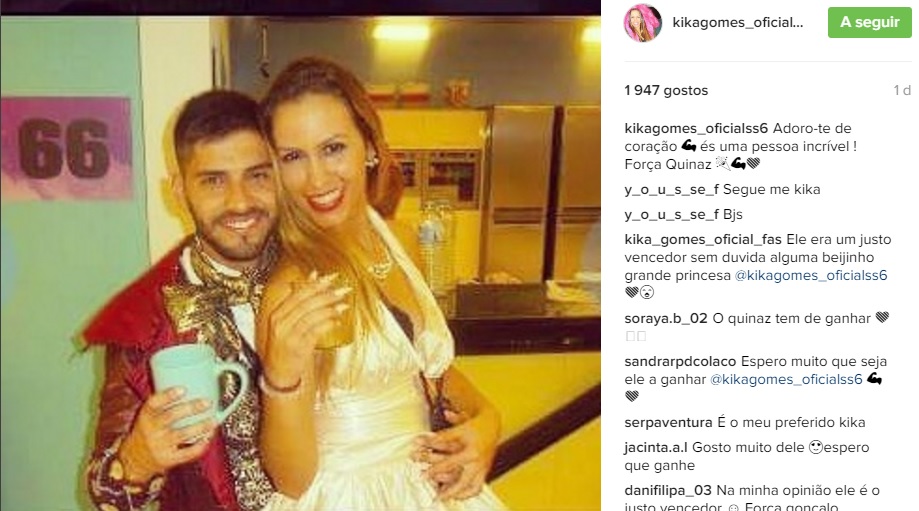Open danifilipa_03 commenter profile
The image size is (919, 511).
668,490
